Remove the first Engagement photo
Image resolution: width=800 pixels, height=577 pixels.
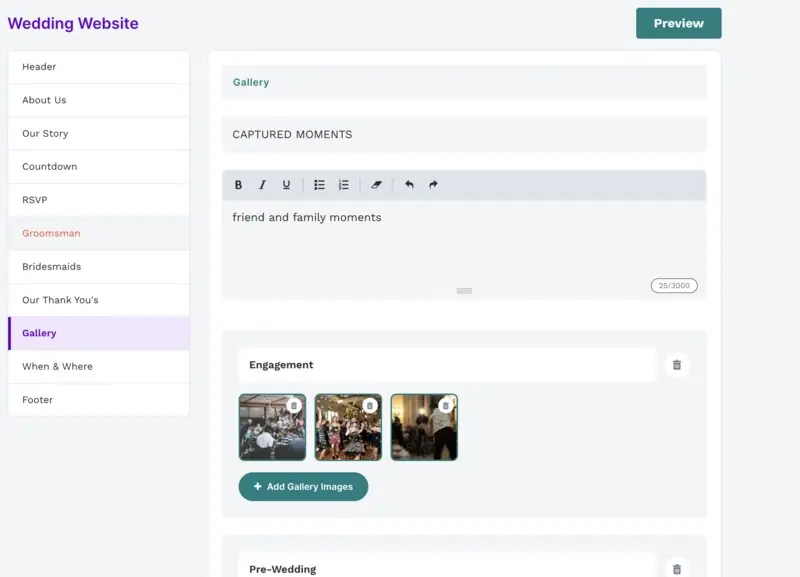(x=294, y=406)
